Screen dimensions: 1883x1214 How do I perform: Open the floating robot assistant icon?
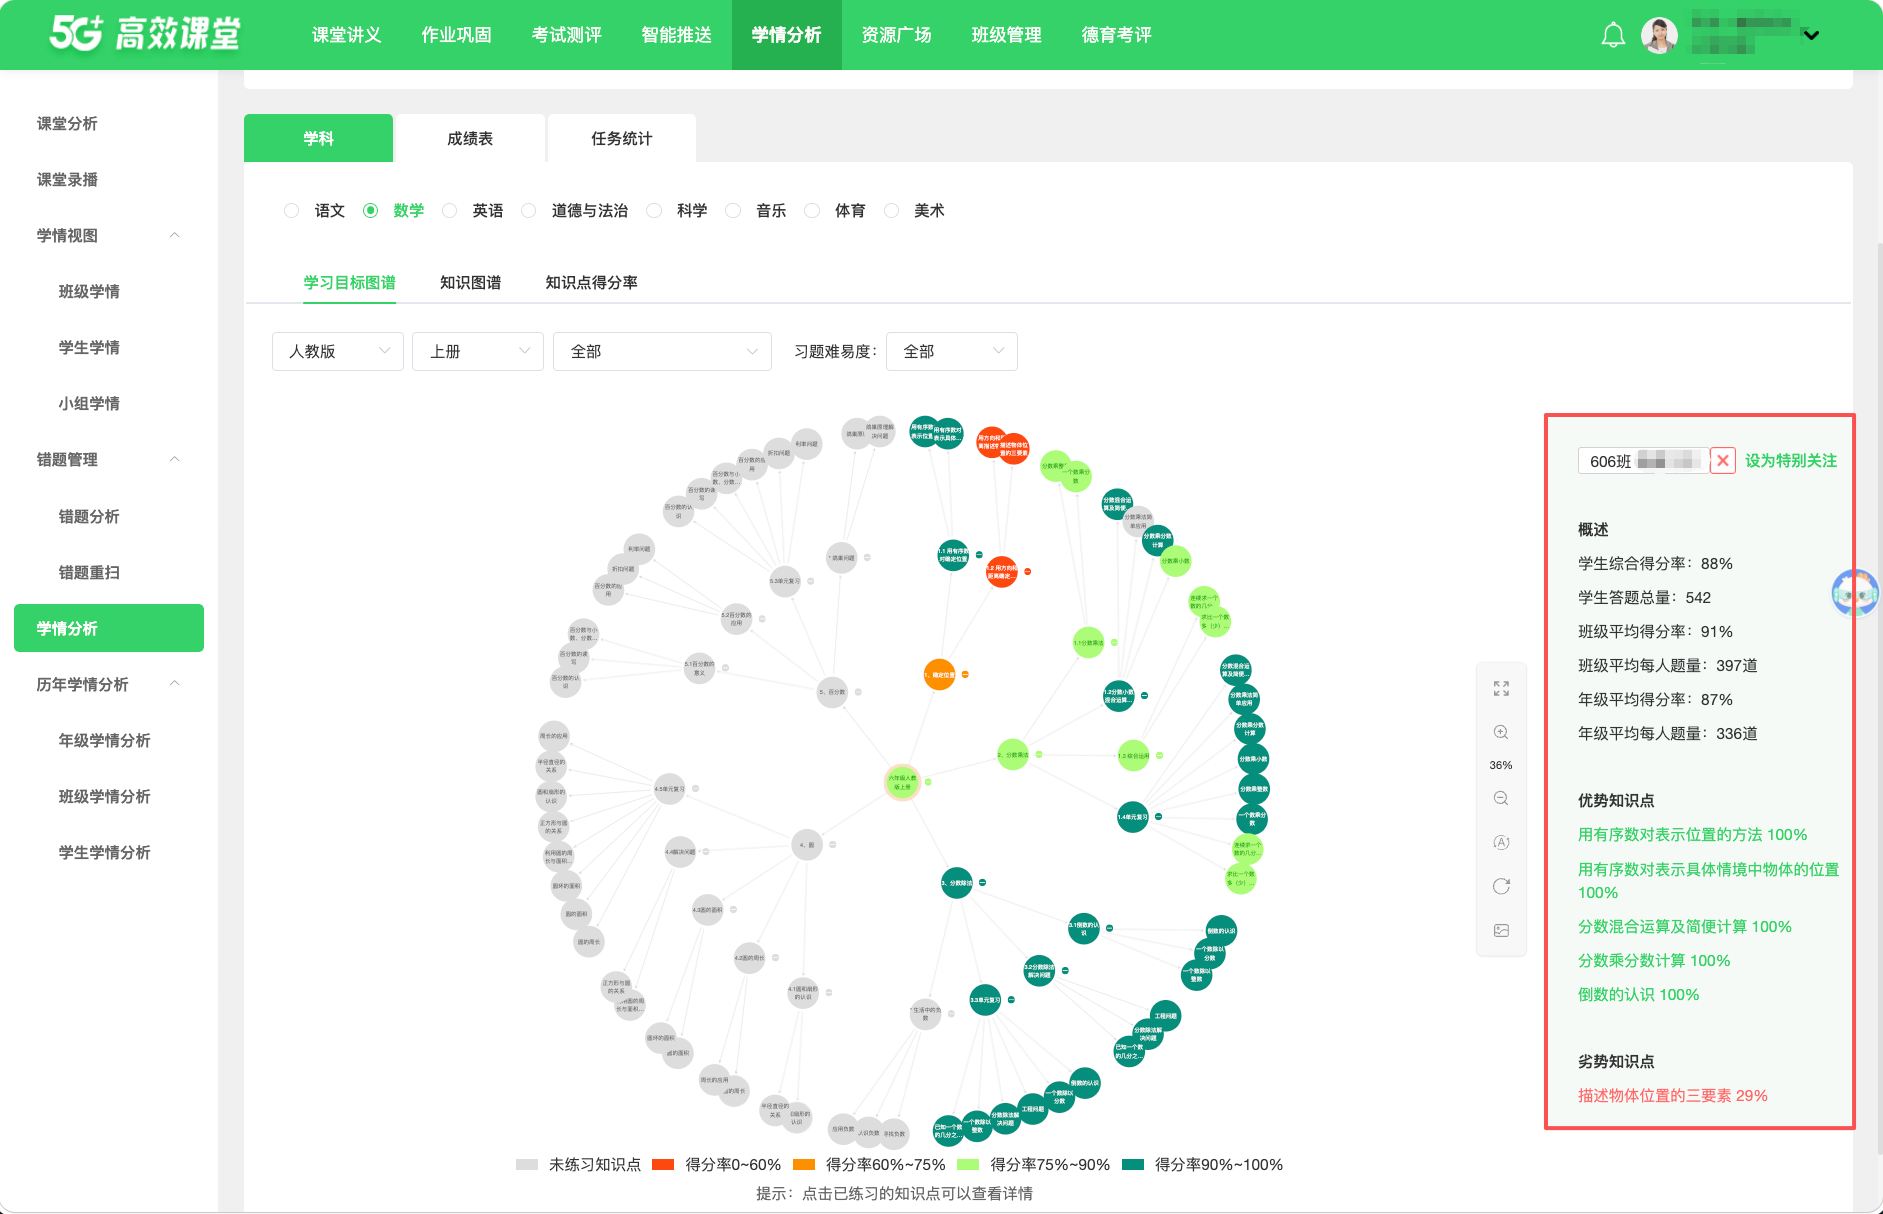coord(1855,593)
